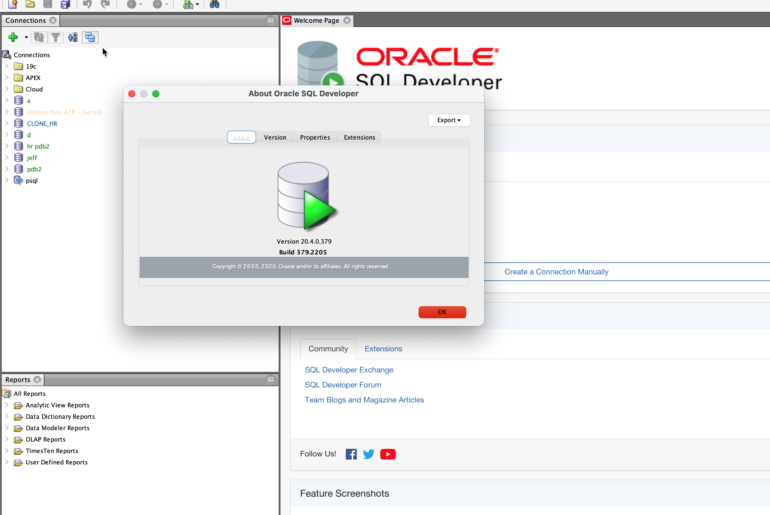Click the Forward navigation circle icon
This screenshot has width=770, height=515.
[x=157, y=4]
